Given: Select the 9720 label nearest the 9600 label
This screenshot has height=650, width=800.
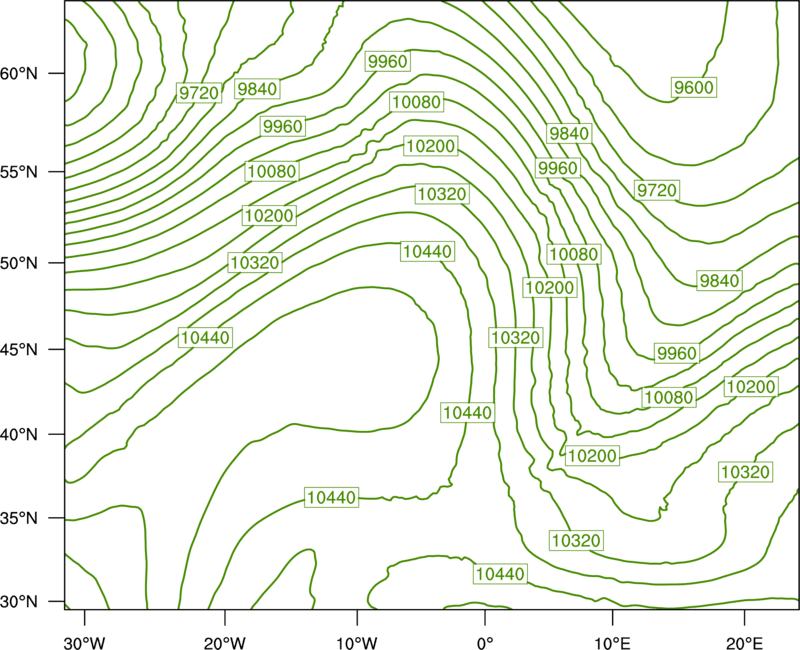Looking at the screenshot, I should 658,190.
